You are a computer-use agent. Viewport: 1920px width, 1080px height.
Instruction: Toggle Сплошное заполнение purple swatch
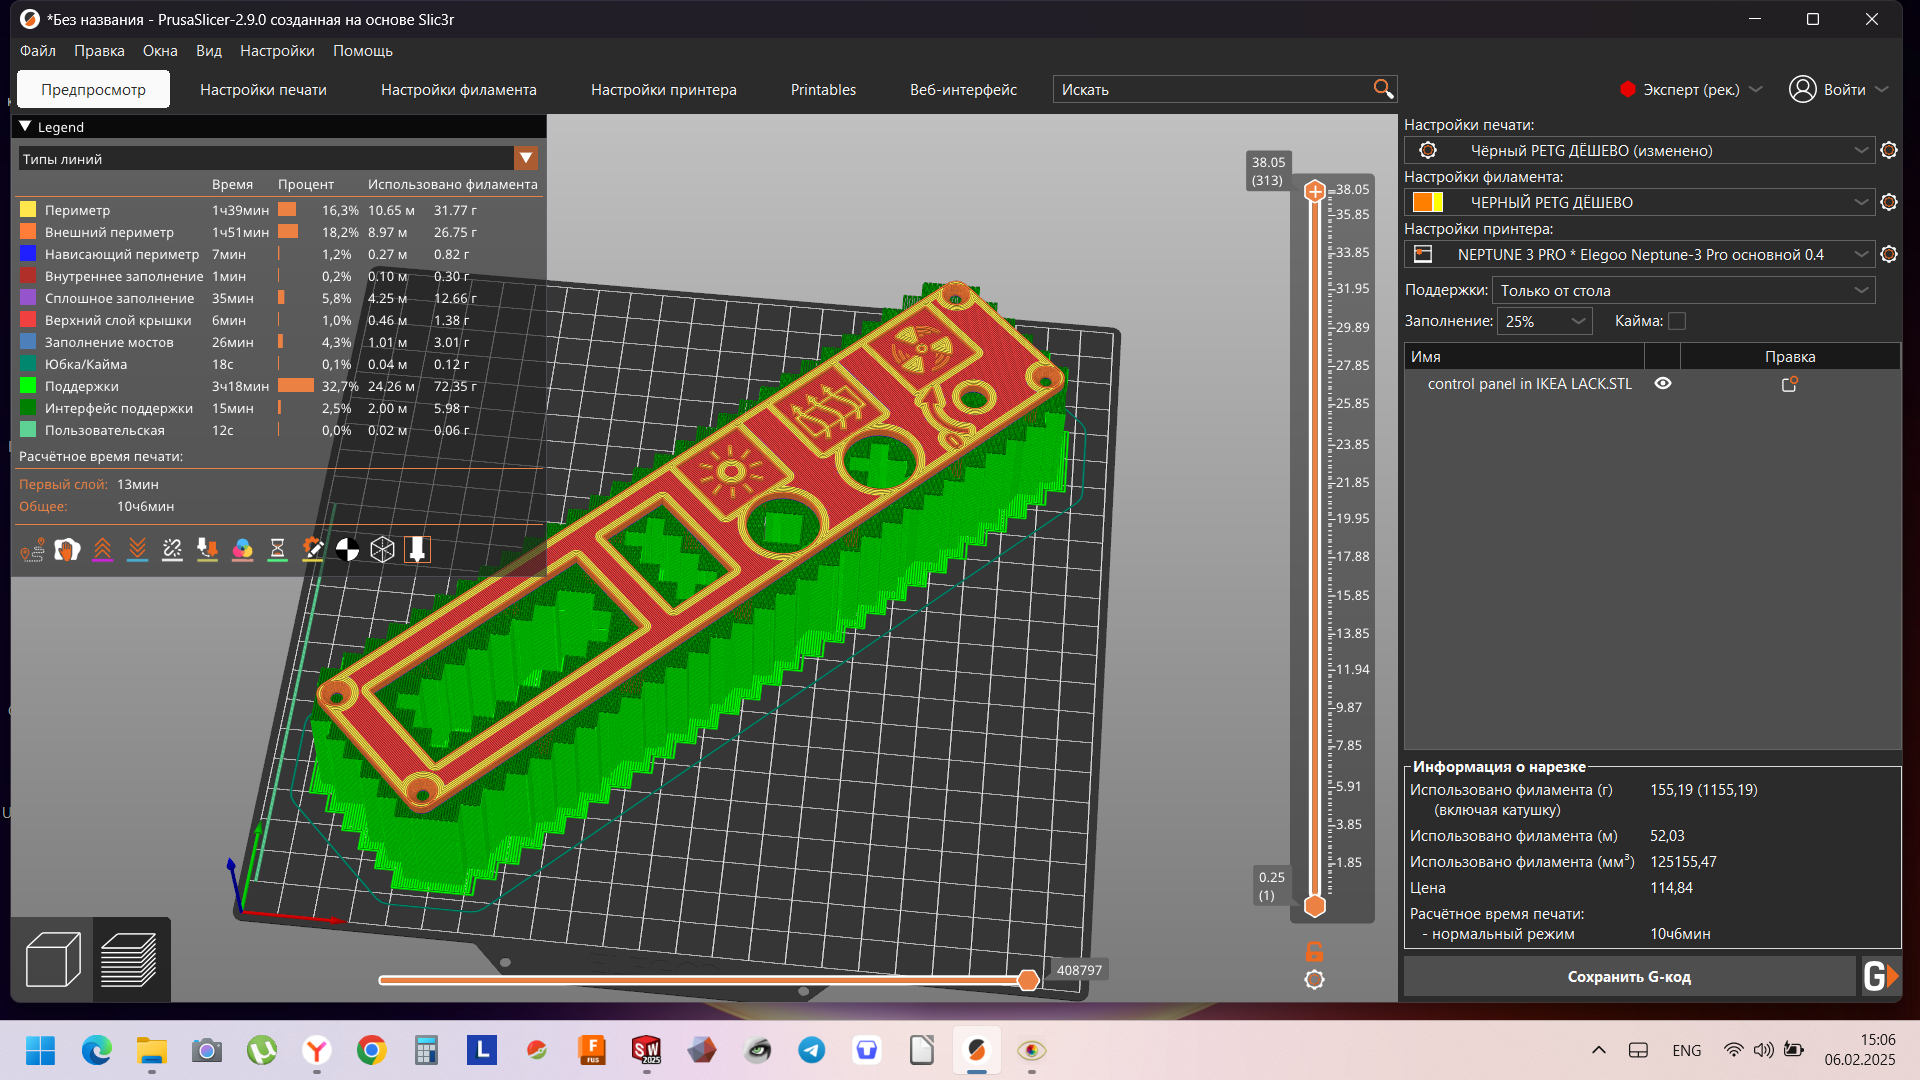pos(28,298)
